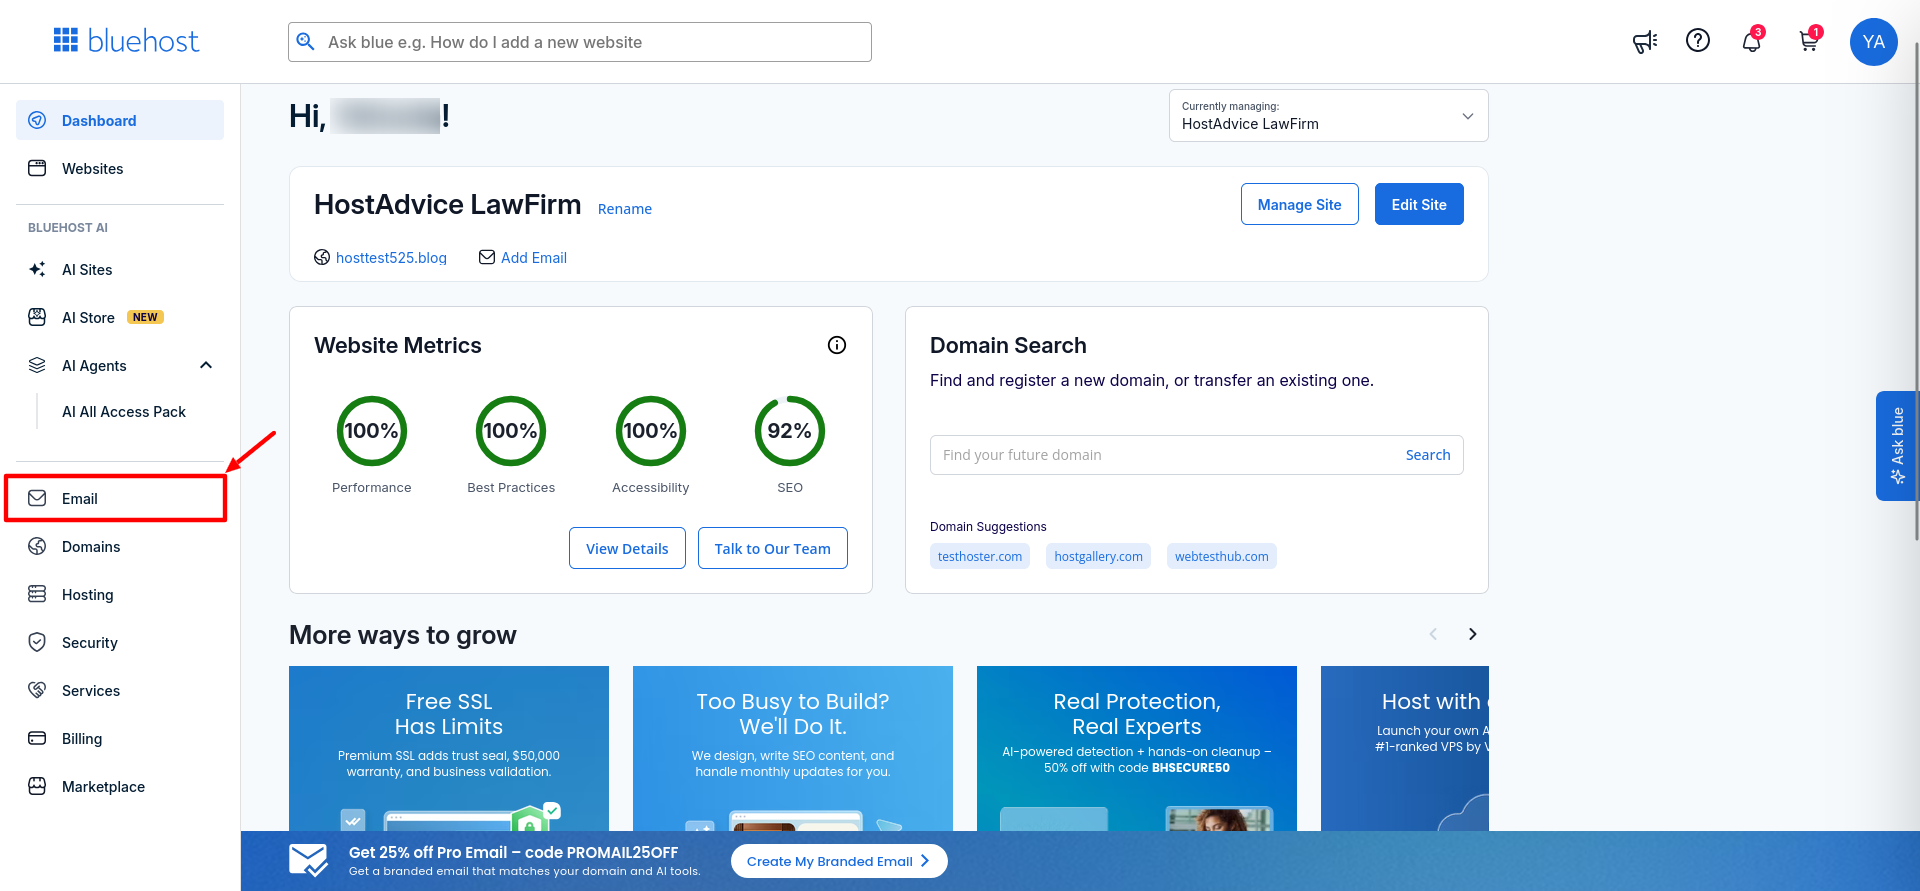Viewport: 1920px width, 891px height.
Task: Click the AI Agents layers icon
Action: [37, 365]
